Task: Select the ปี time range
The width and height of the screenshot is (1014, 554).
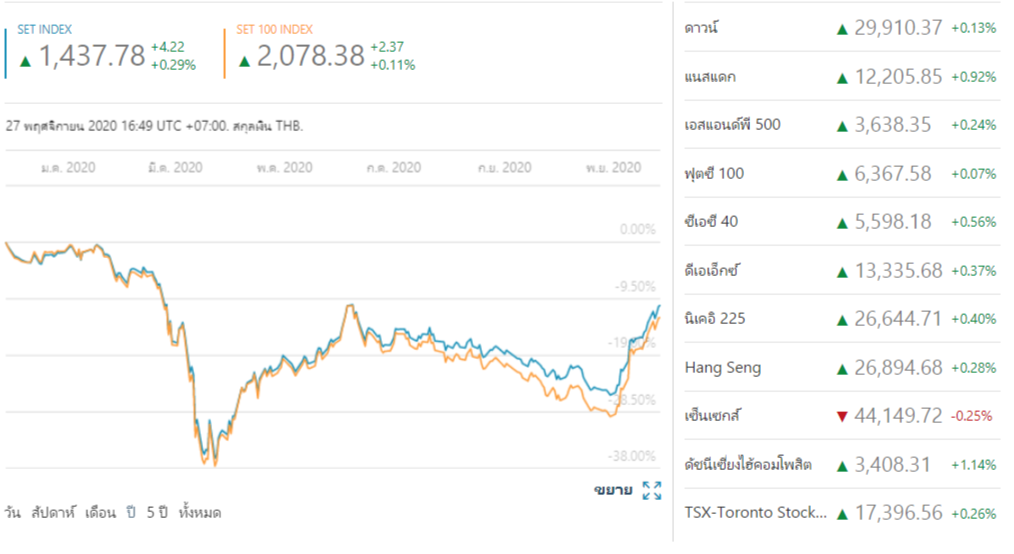Action: (x=130, y=513)
